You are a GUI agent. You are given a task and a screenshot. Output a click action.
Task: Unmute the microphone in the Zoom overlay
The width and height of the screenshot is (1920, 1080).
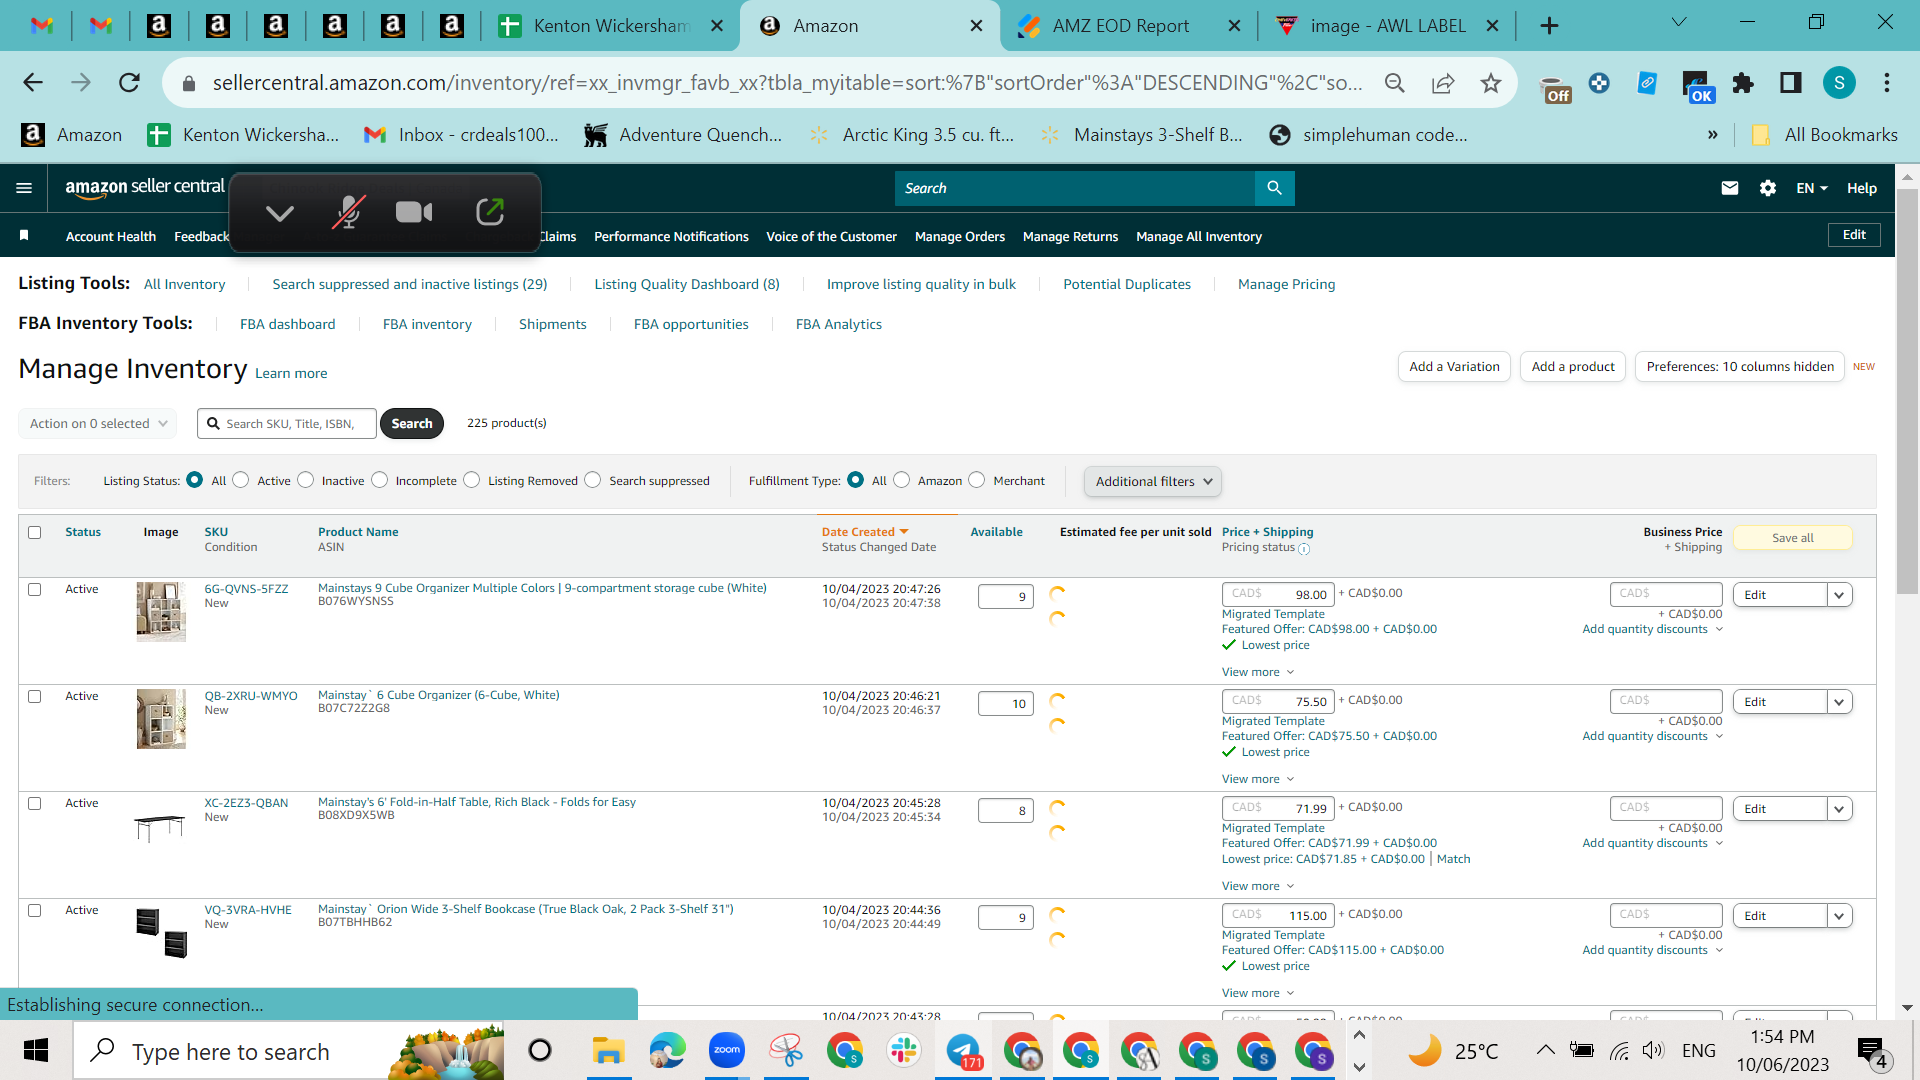(348, 212)
